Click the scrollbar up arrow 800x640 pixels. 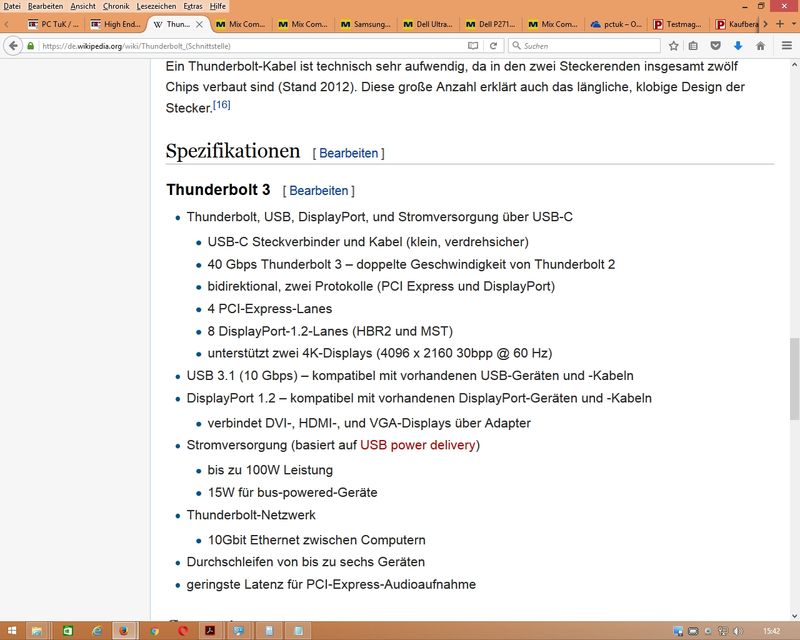coord(794,65)
